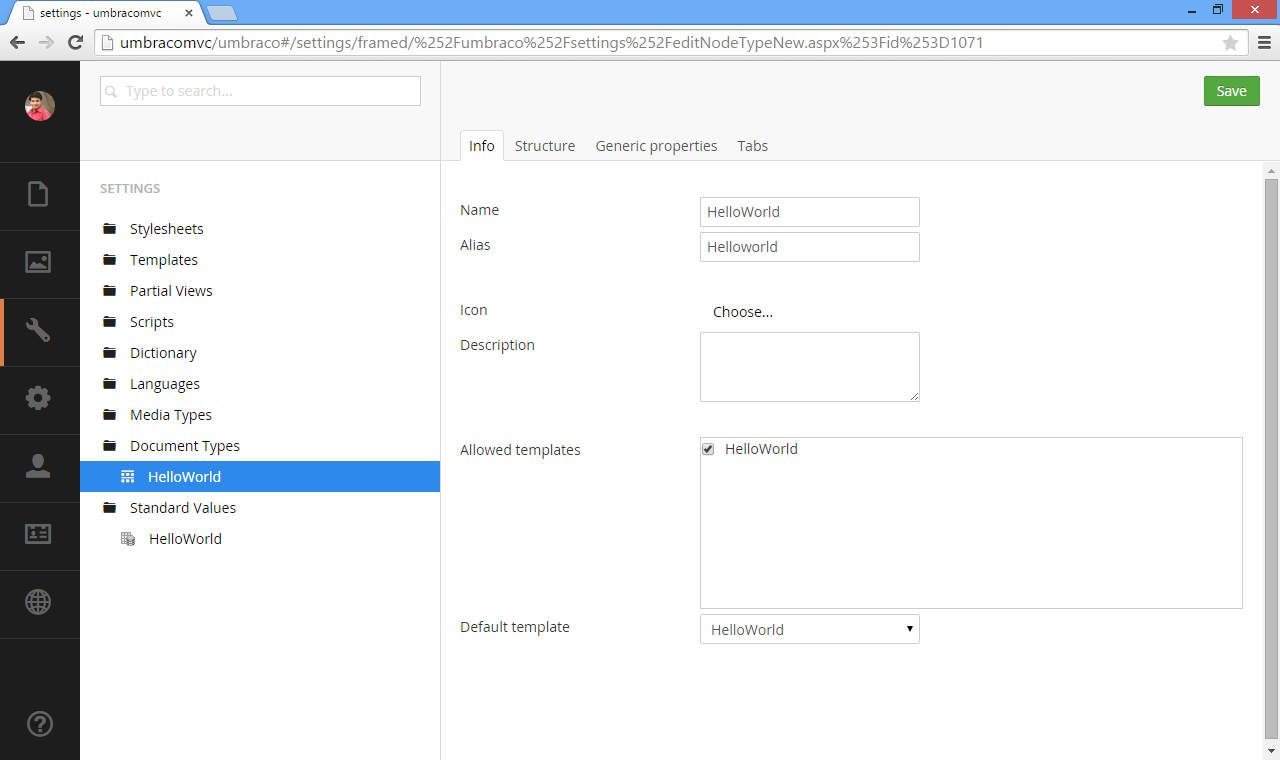Click the Help question mark icon

click(40, 723)
